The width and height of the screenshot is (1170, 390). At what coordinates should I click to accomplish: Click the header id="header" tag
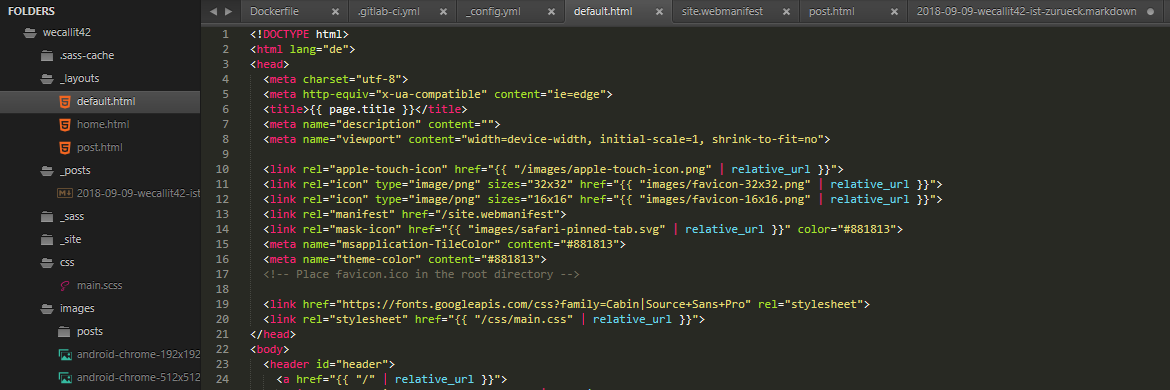point(329,364)
